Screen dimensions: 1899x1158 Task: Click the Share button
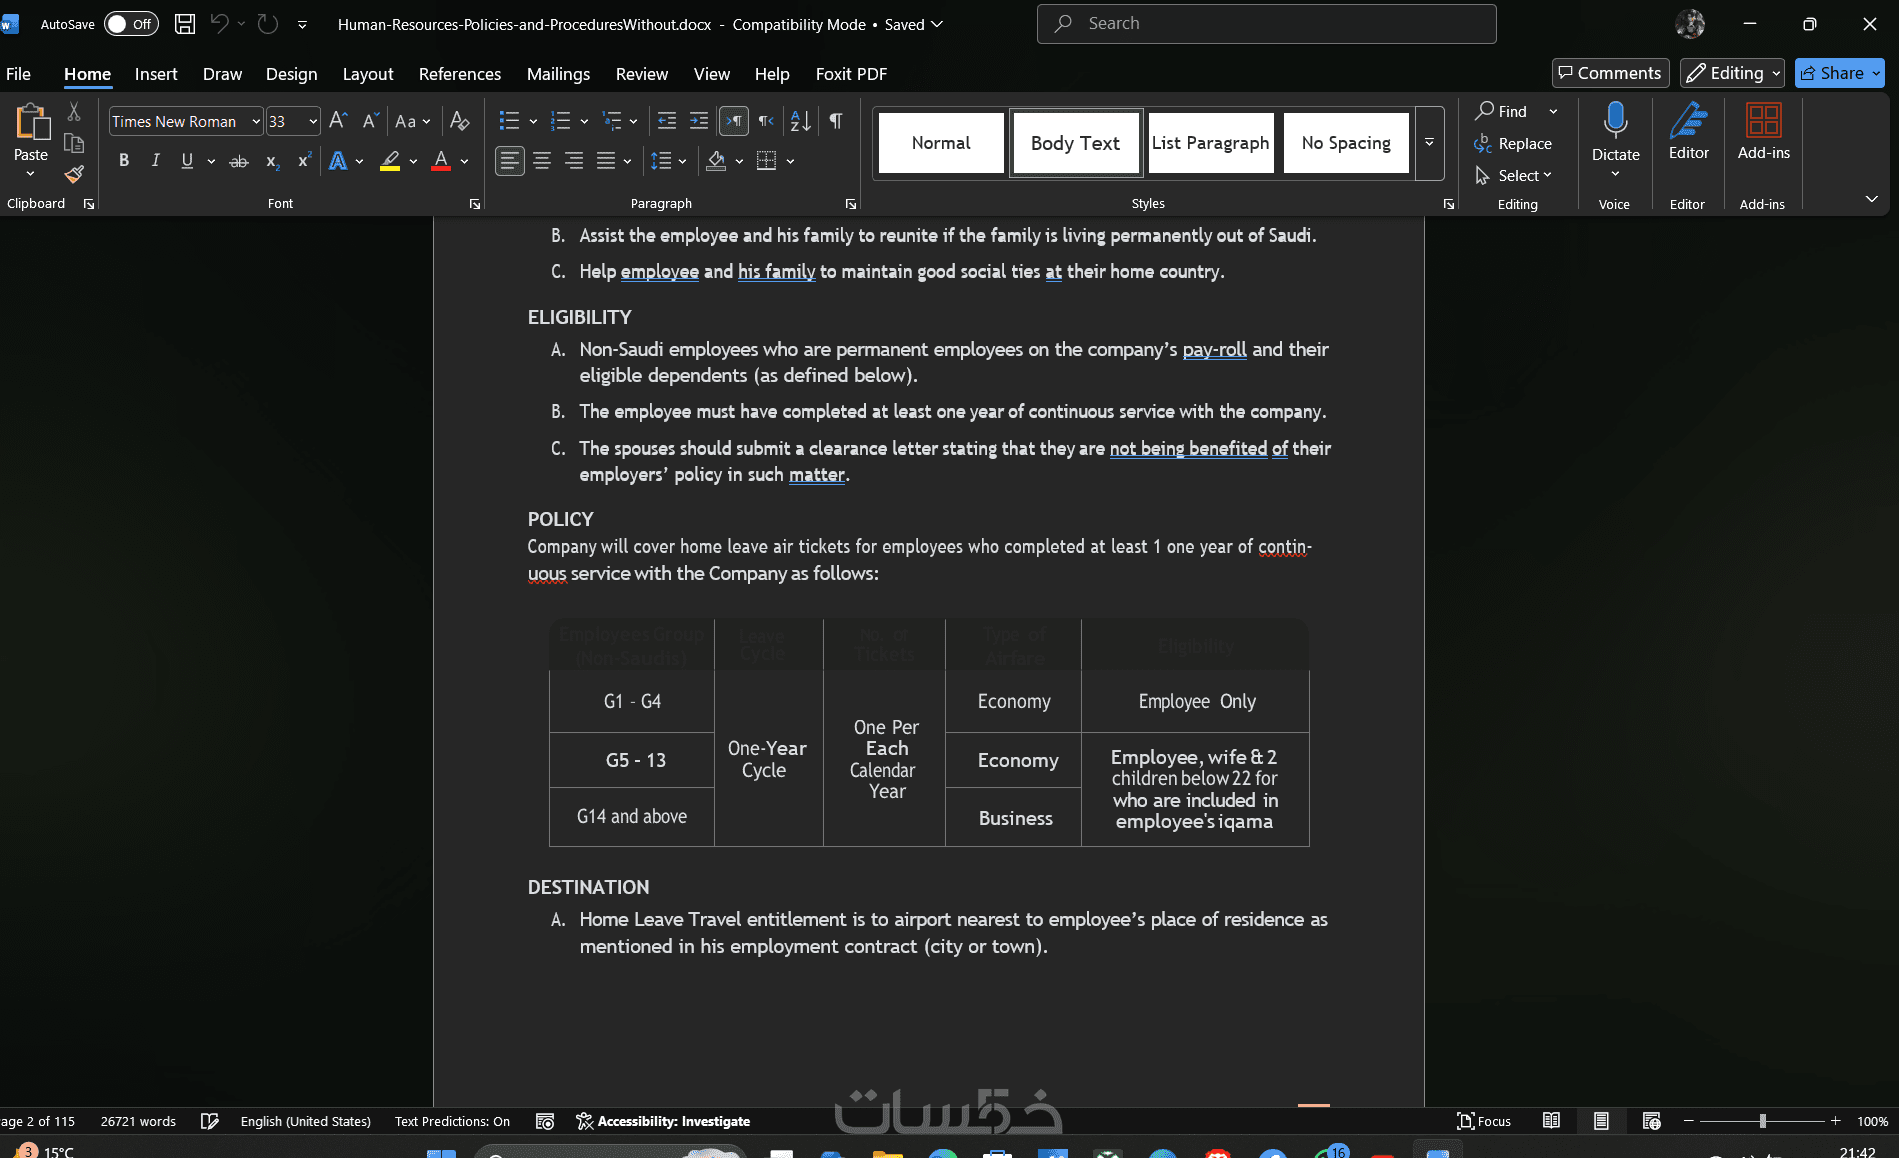tap(1840, 73)
